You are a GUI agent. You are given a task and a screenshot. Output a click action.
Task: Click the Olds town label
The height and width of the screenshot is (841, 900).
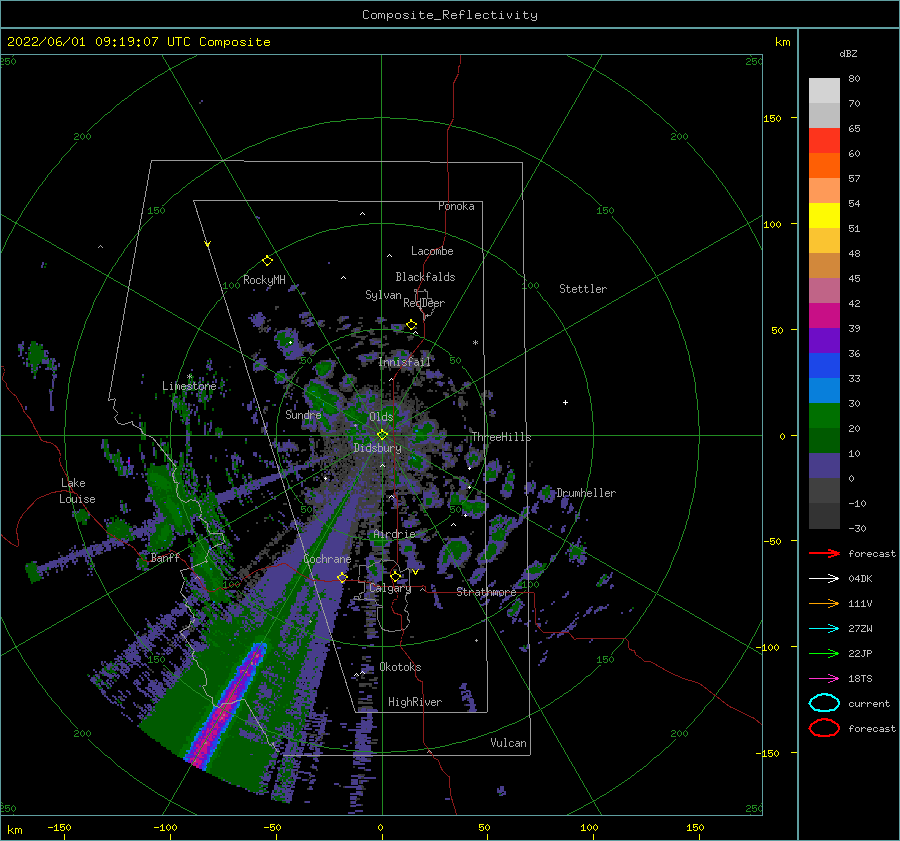381,417
